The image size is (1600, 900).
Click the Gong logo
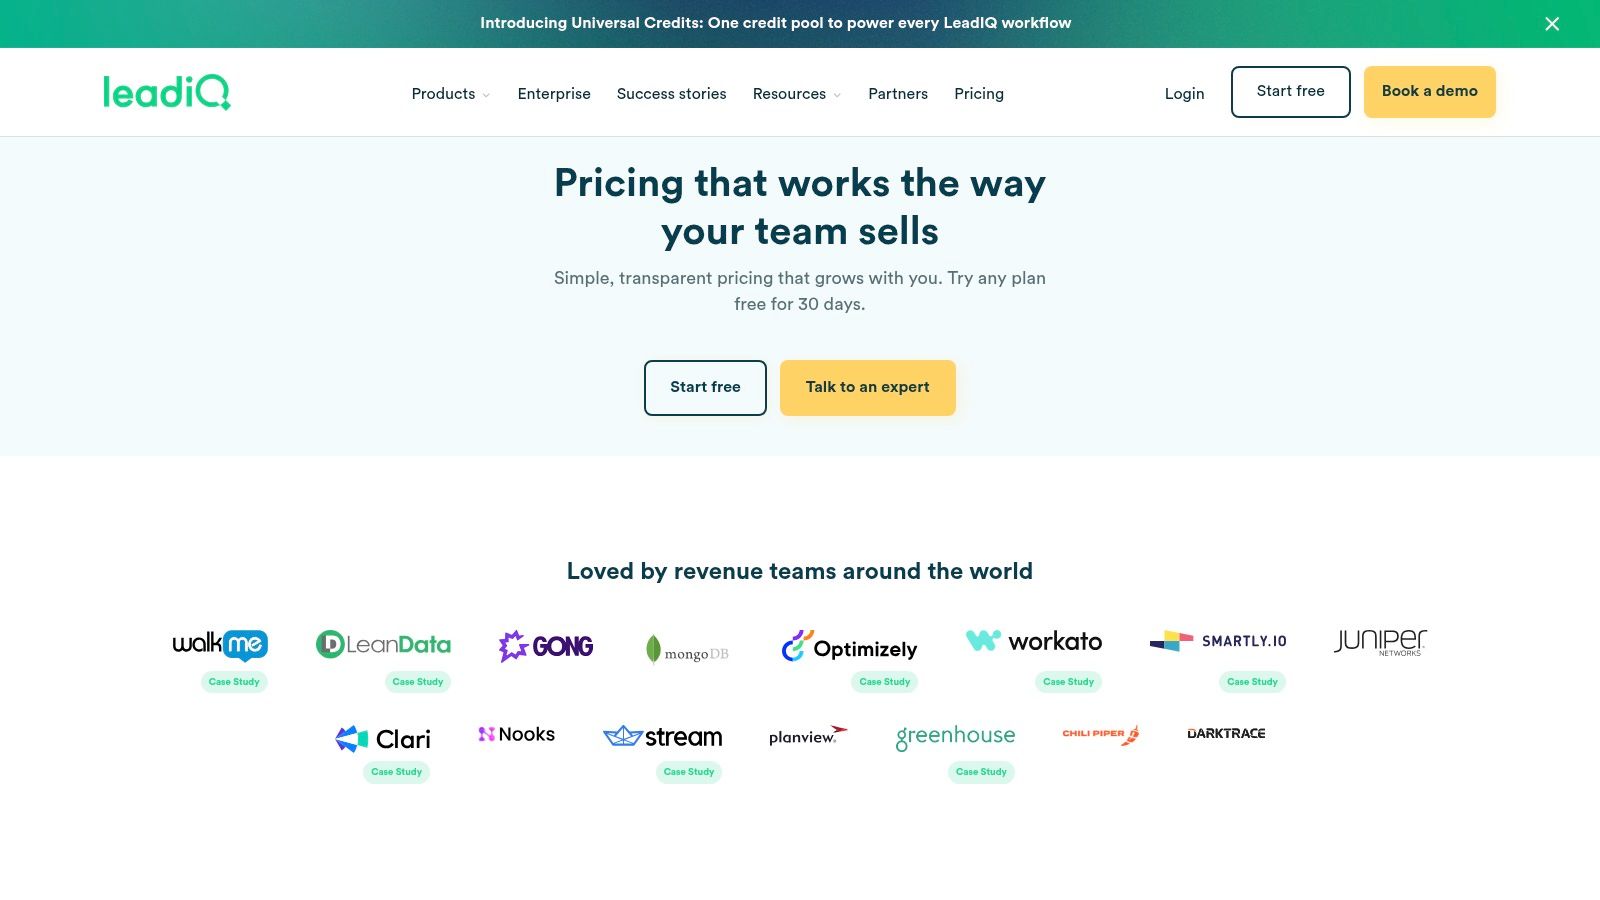[x=546, y=646]
